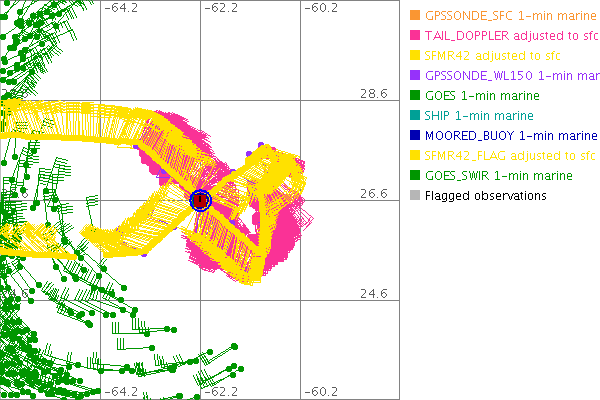Click the gray Flagged observations swatch
This screenshot has width=600, height=400.
click(414, 196)
